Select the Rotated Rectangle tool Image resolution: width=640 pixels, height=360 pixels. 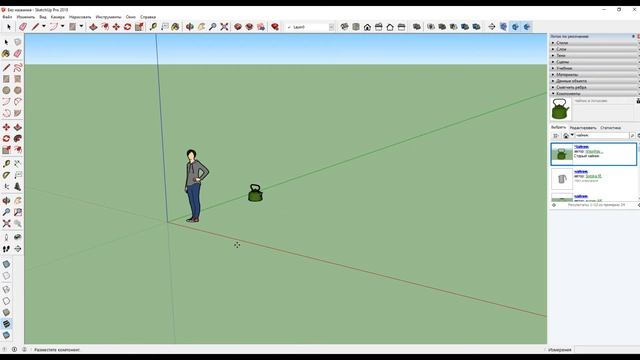18,79
